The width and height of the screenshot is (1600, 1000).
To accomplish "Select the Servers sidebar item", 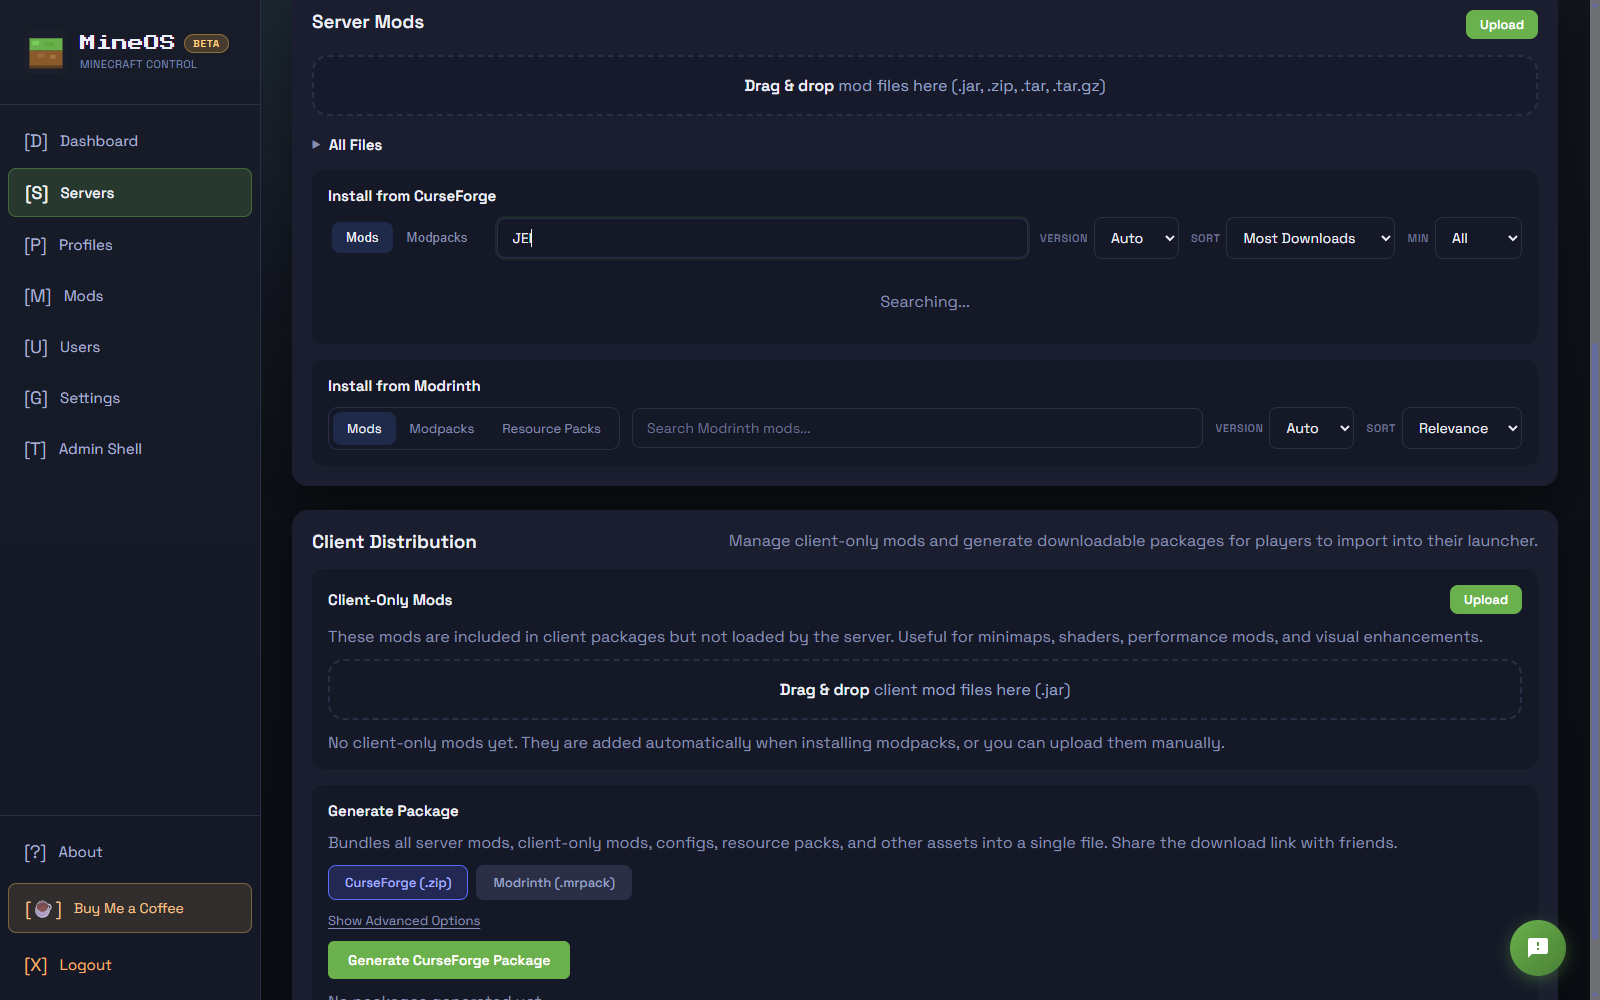I will (86, 192).
